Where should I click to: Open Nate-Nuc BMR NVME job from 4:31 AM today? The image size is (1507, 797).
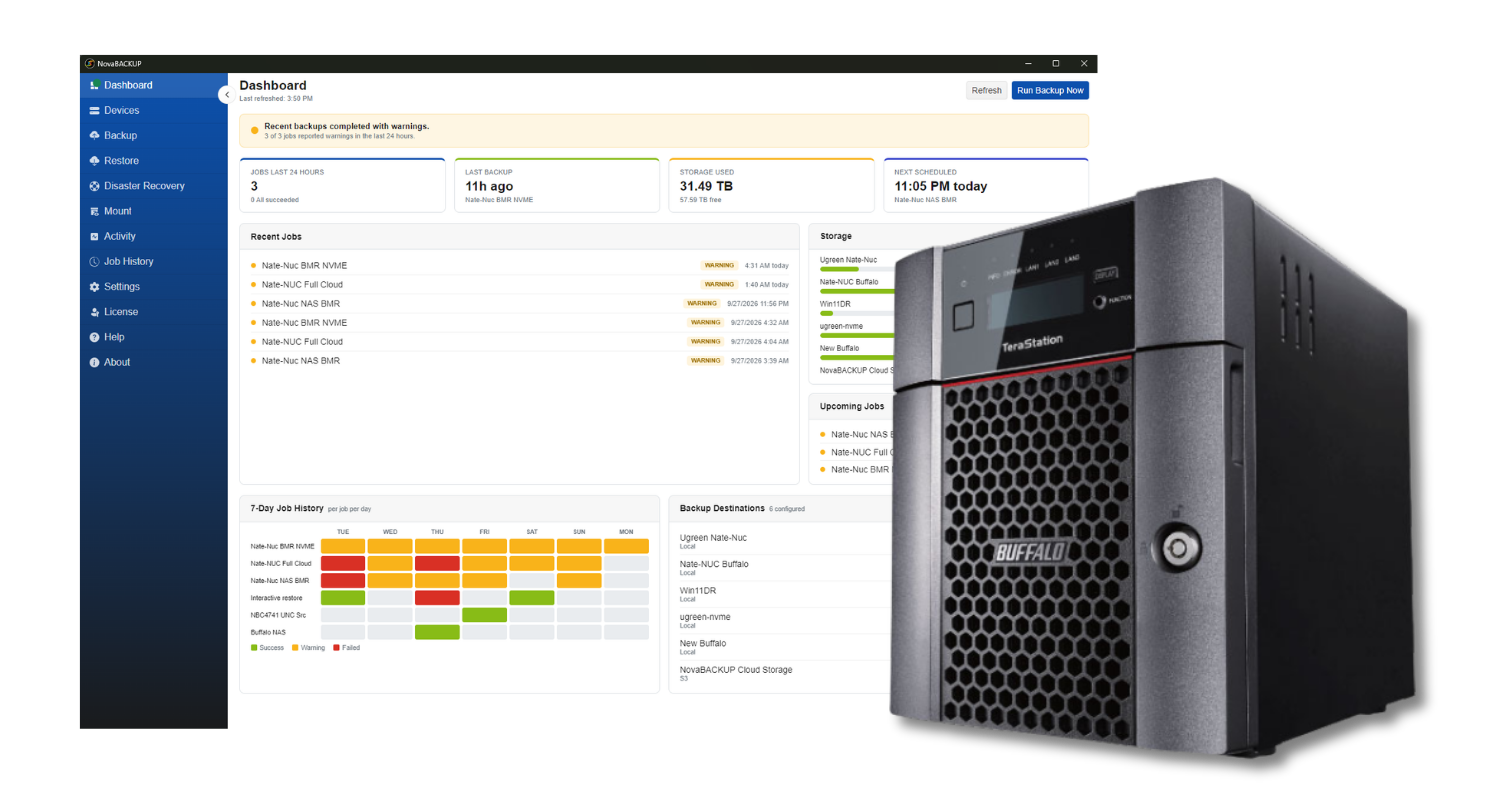click(520, 266)
